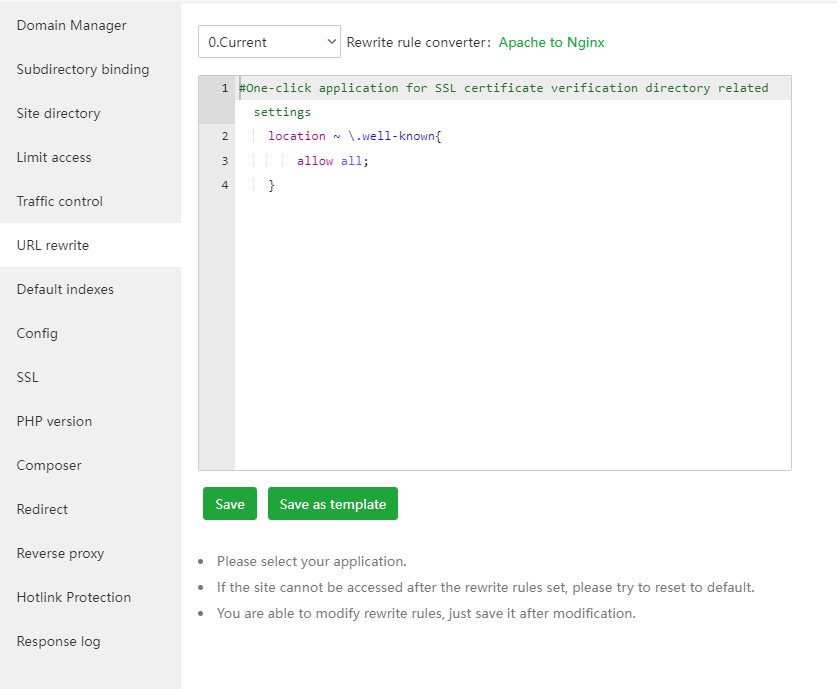
Task: Go to Reverse proxy tab
Action: pyautogui.click(x=60, y=553)
